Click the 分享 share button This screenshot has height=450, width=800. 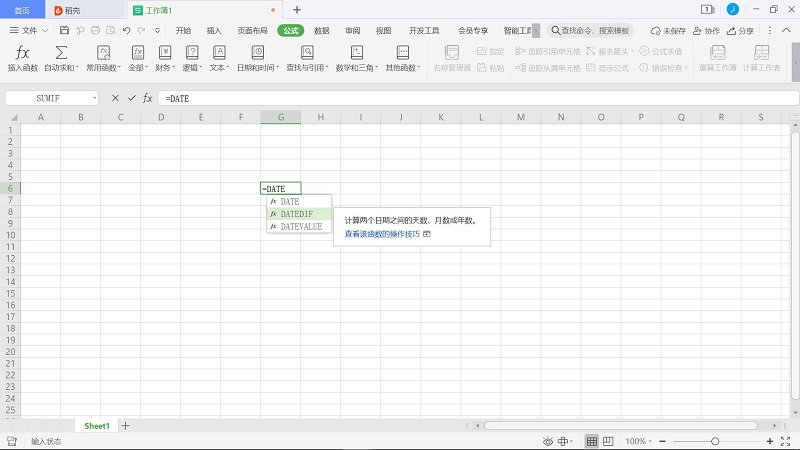(741, 31)
